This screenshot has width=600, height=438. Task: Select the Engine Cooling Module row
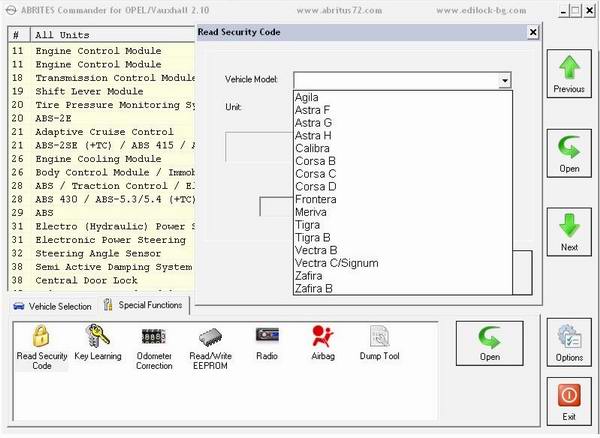tap(102, 159)
